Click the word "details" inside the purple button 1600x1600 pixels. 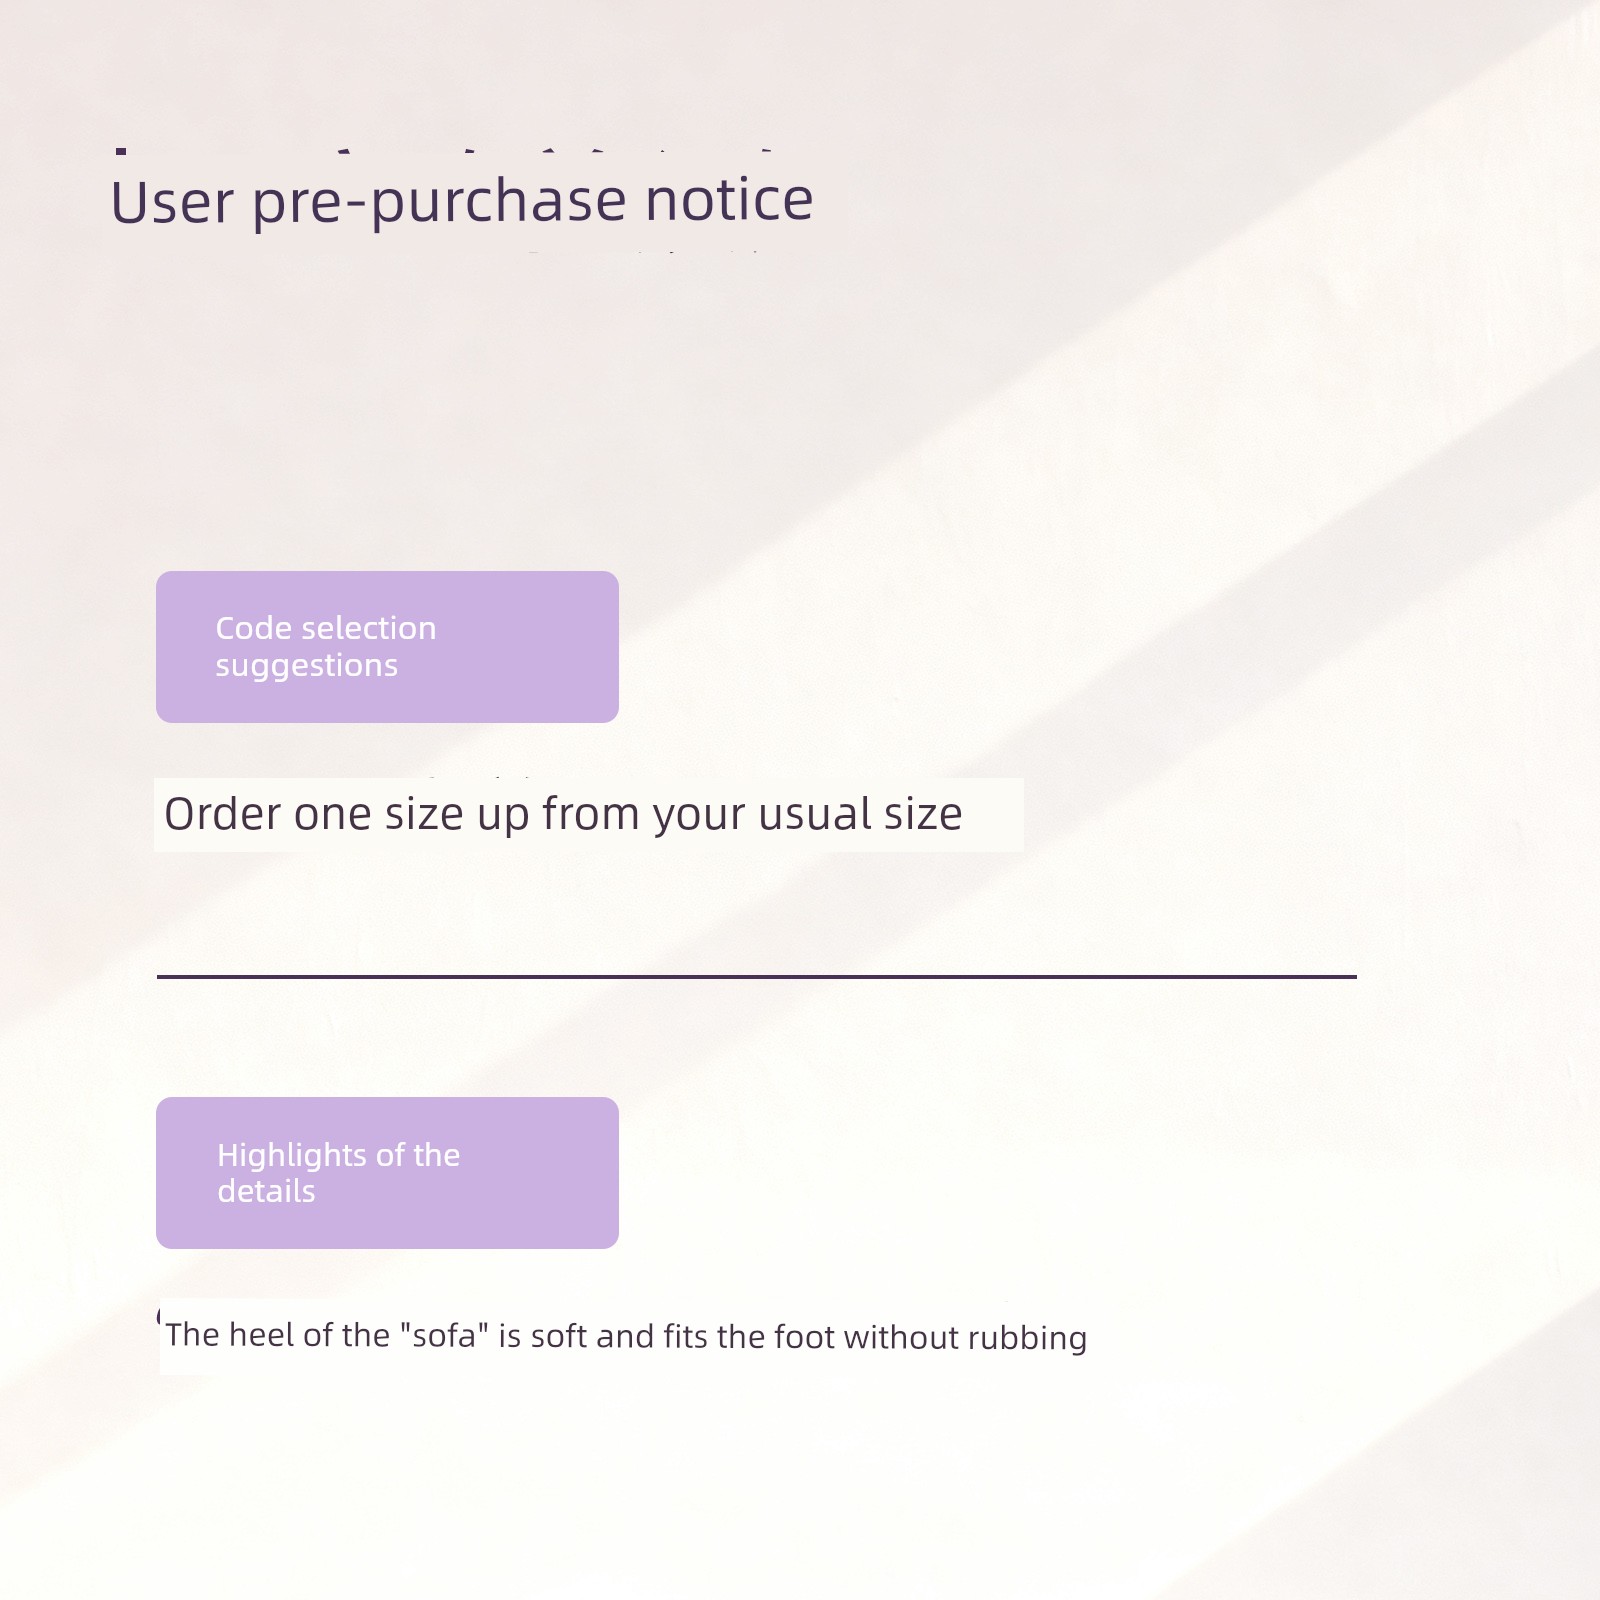pyautogui.click(x=266, y=1191)
